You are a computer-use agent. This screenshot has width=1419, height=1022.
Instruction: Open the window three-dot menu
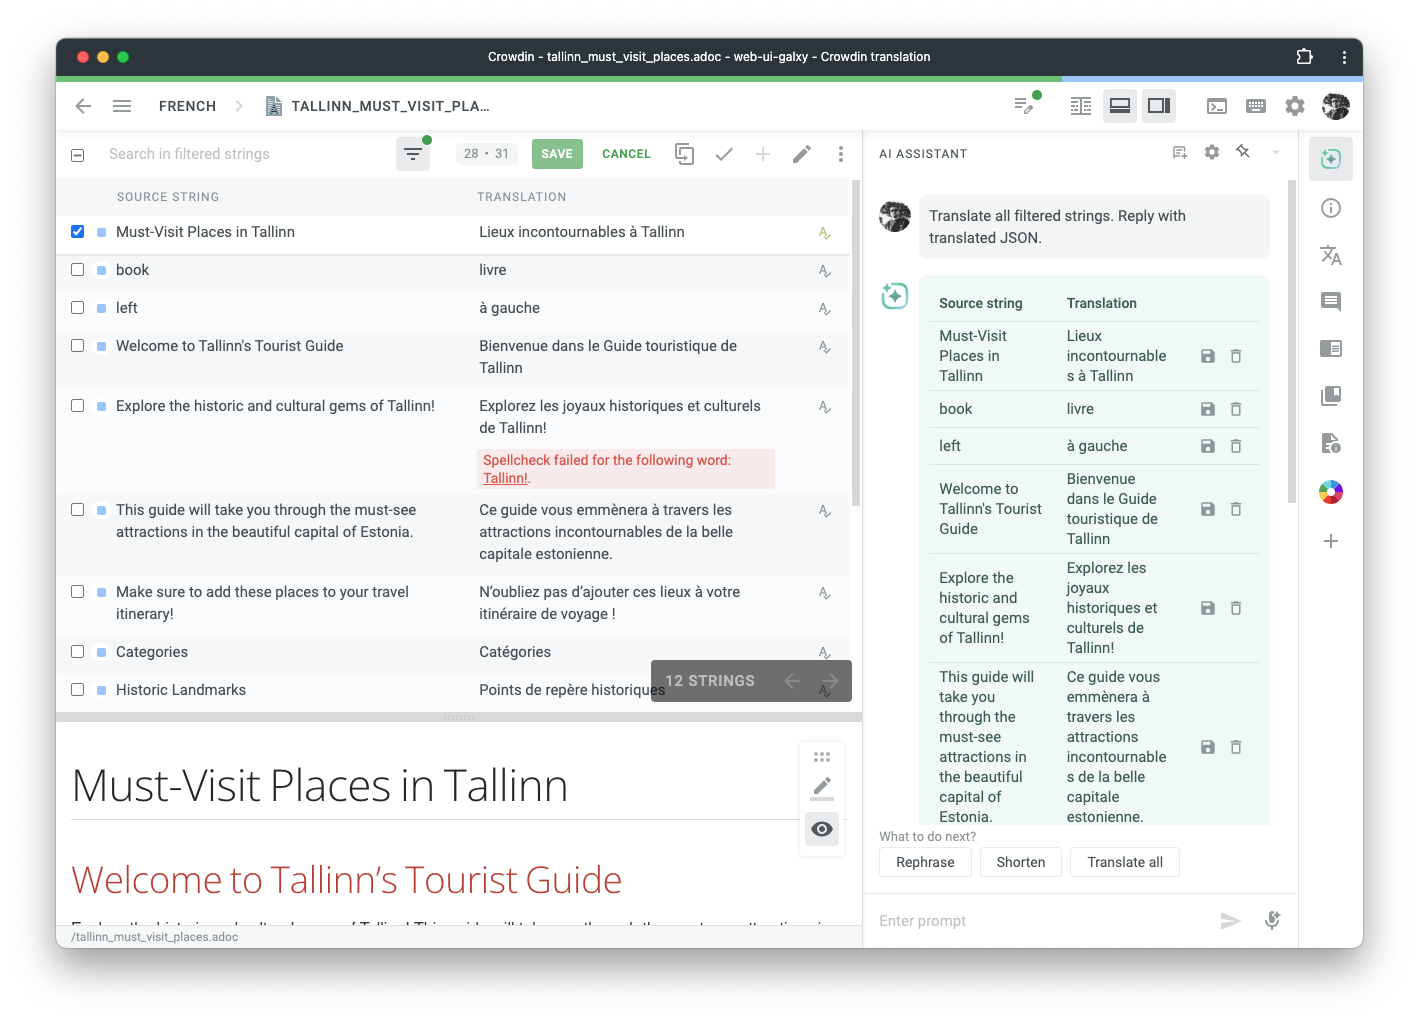(x=1343, y=57)
